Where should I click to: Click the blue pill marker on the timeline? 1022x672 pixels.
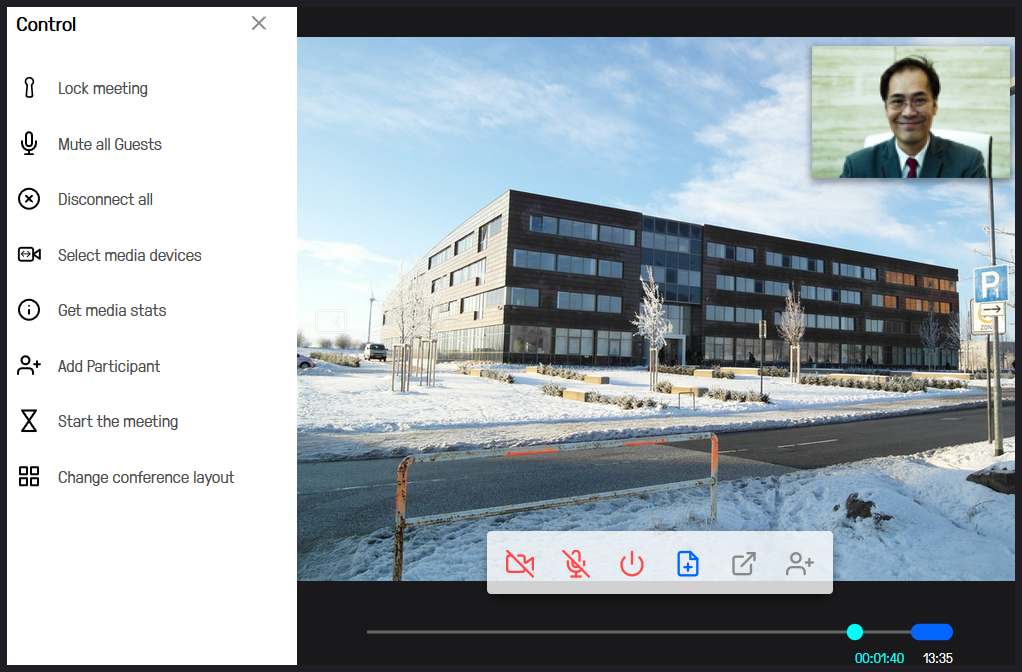coord(931,632)
